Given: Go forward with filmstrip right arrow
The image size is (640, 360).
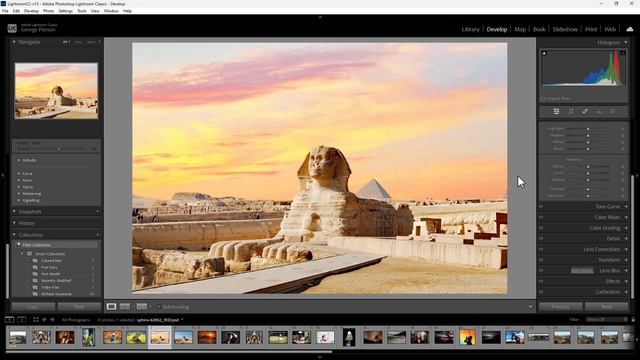Looking at the screenshot, I should click(x=52, y=320).
